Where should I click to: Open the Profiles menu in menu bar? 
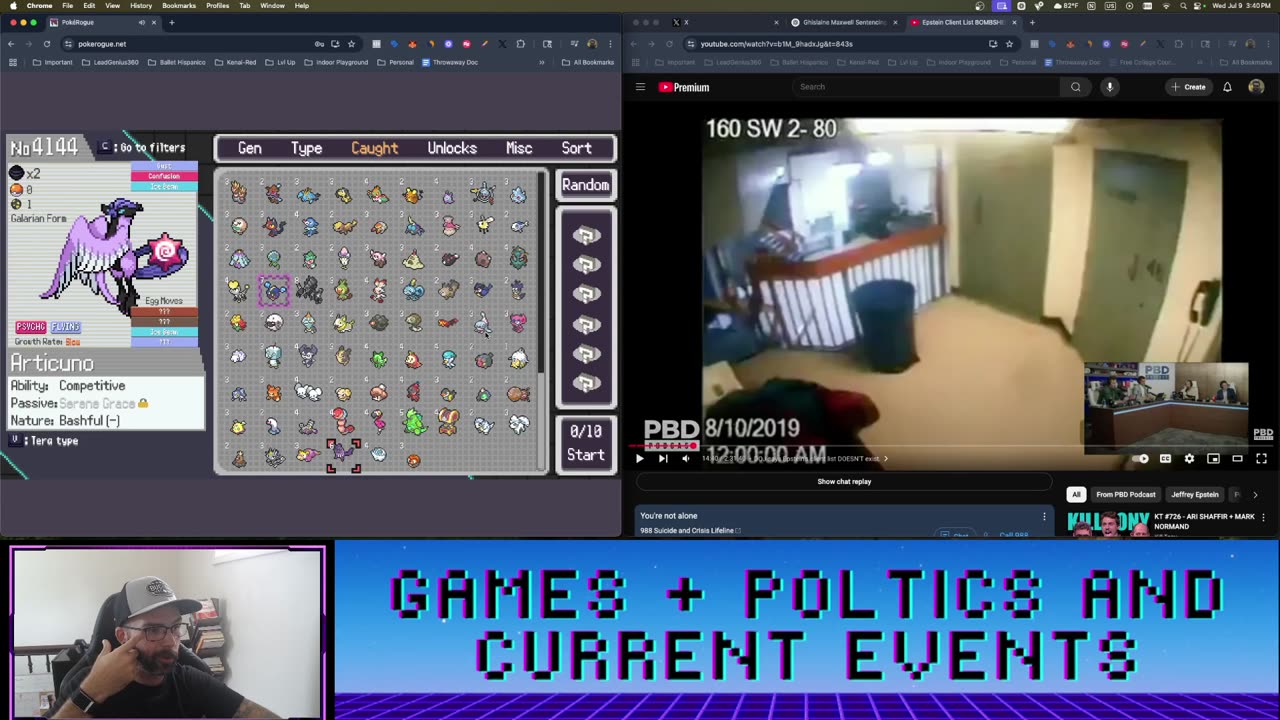pos(217,6)
